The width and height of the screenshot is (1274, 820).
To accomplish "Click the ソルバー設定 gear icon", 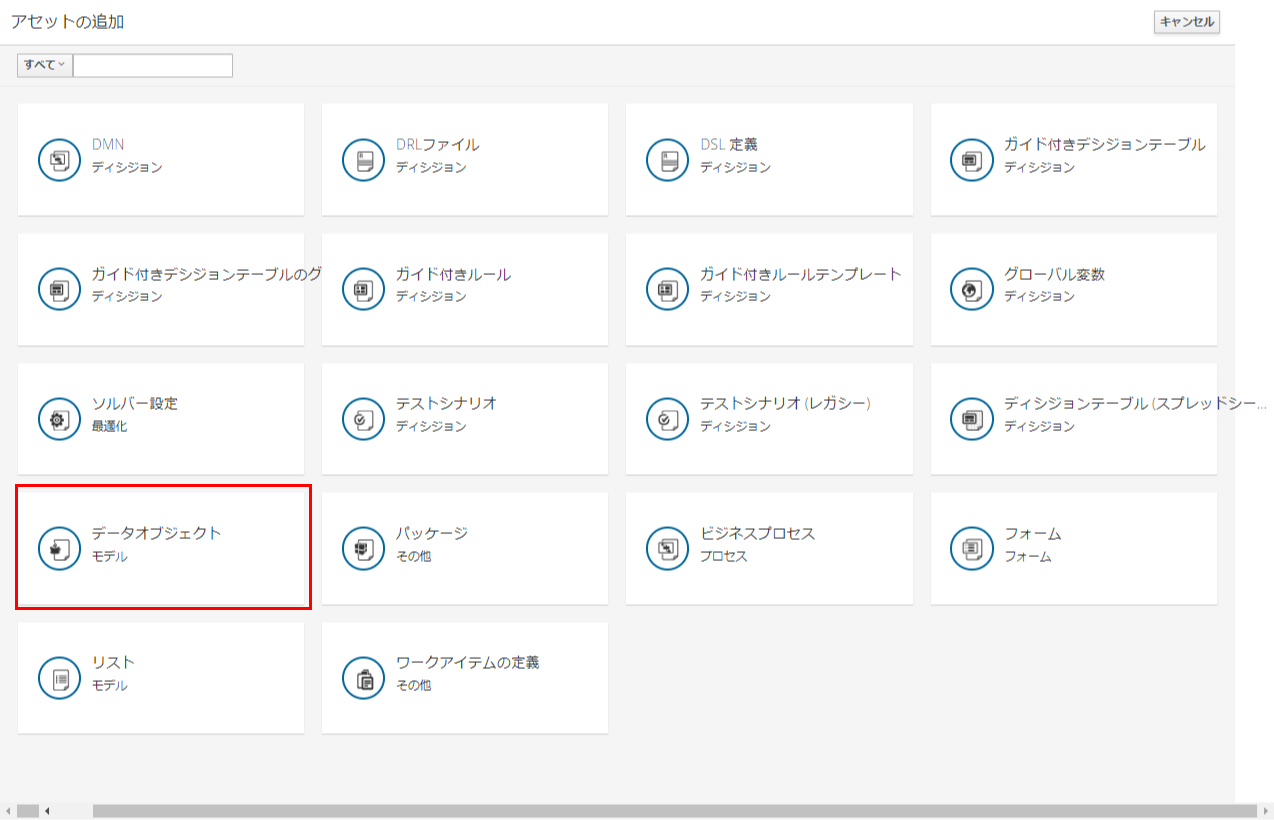I will pos(59,419).
